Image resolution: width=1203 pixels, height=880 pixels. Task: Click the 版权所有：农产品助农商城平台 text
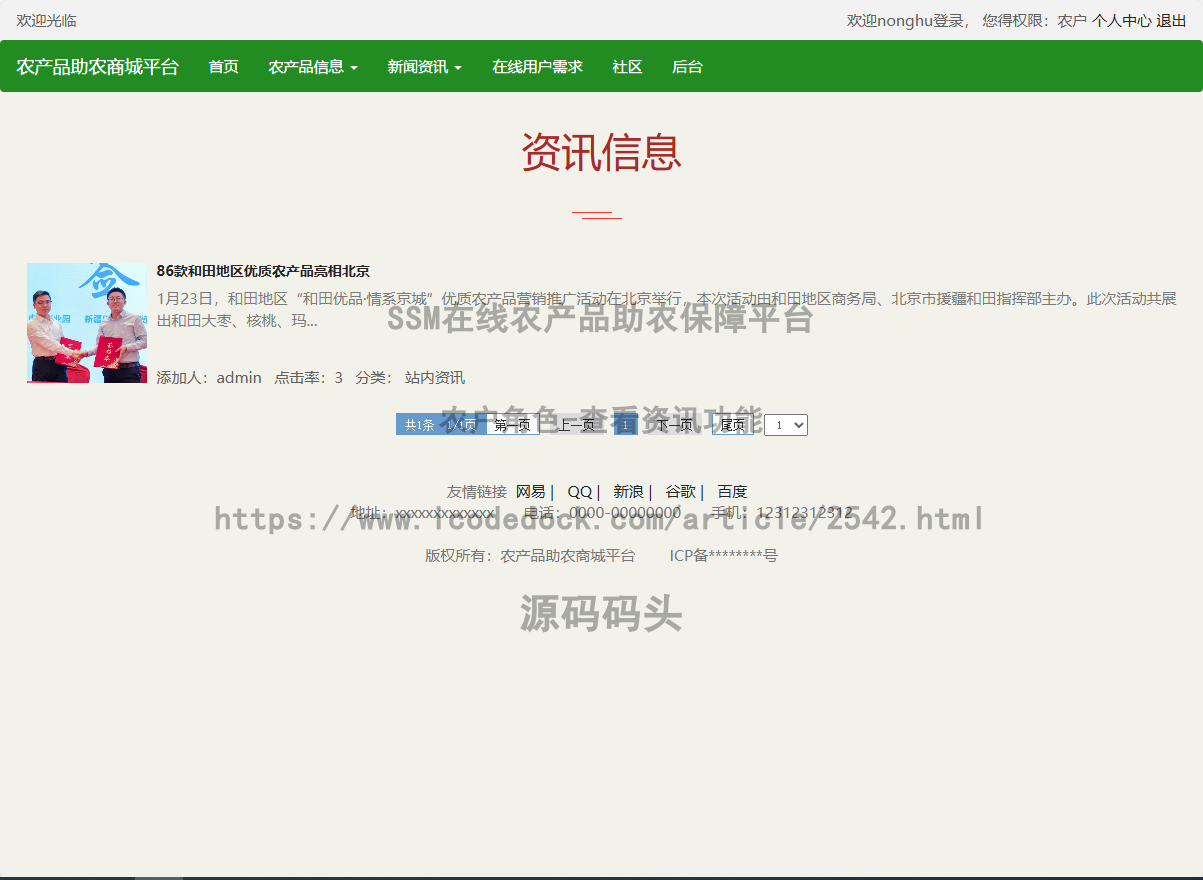click(530, 555)
